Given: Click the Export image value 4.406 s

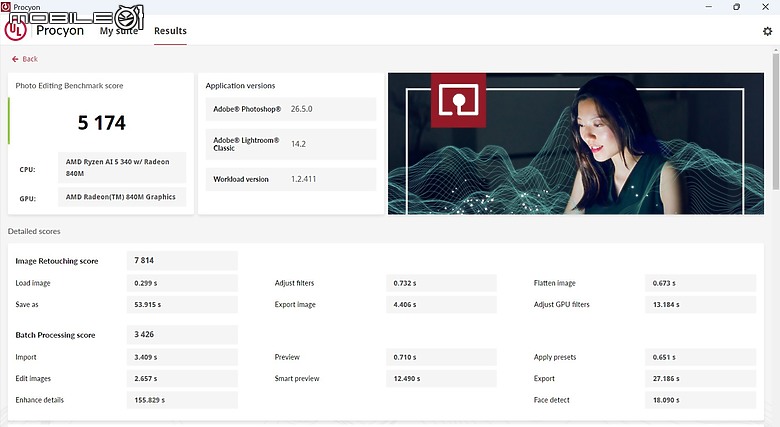Looking at the screenshot, I should pos(441,305).
